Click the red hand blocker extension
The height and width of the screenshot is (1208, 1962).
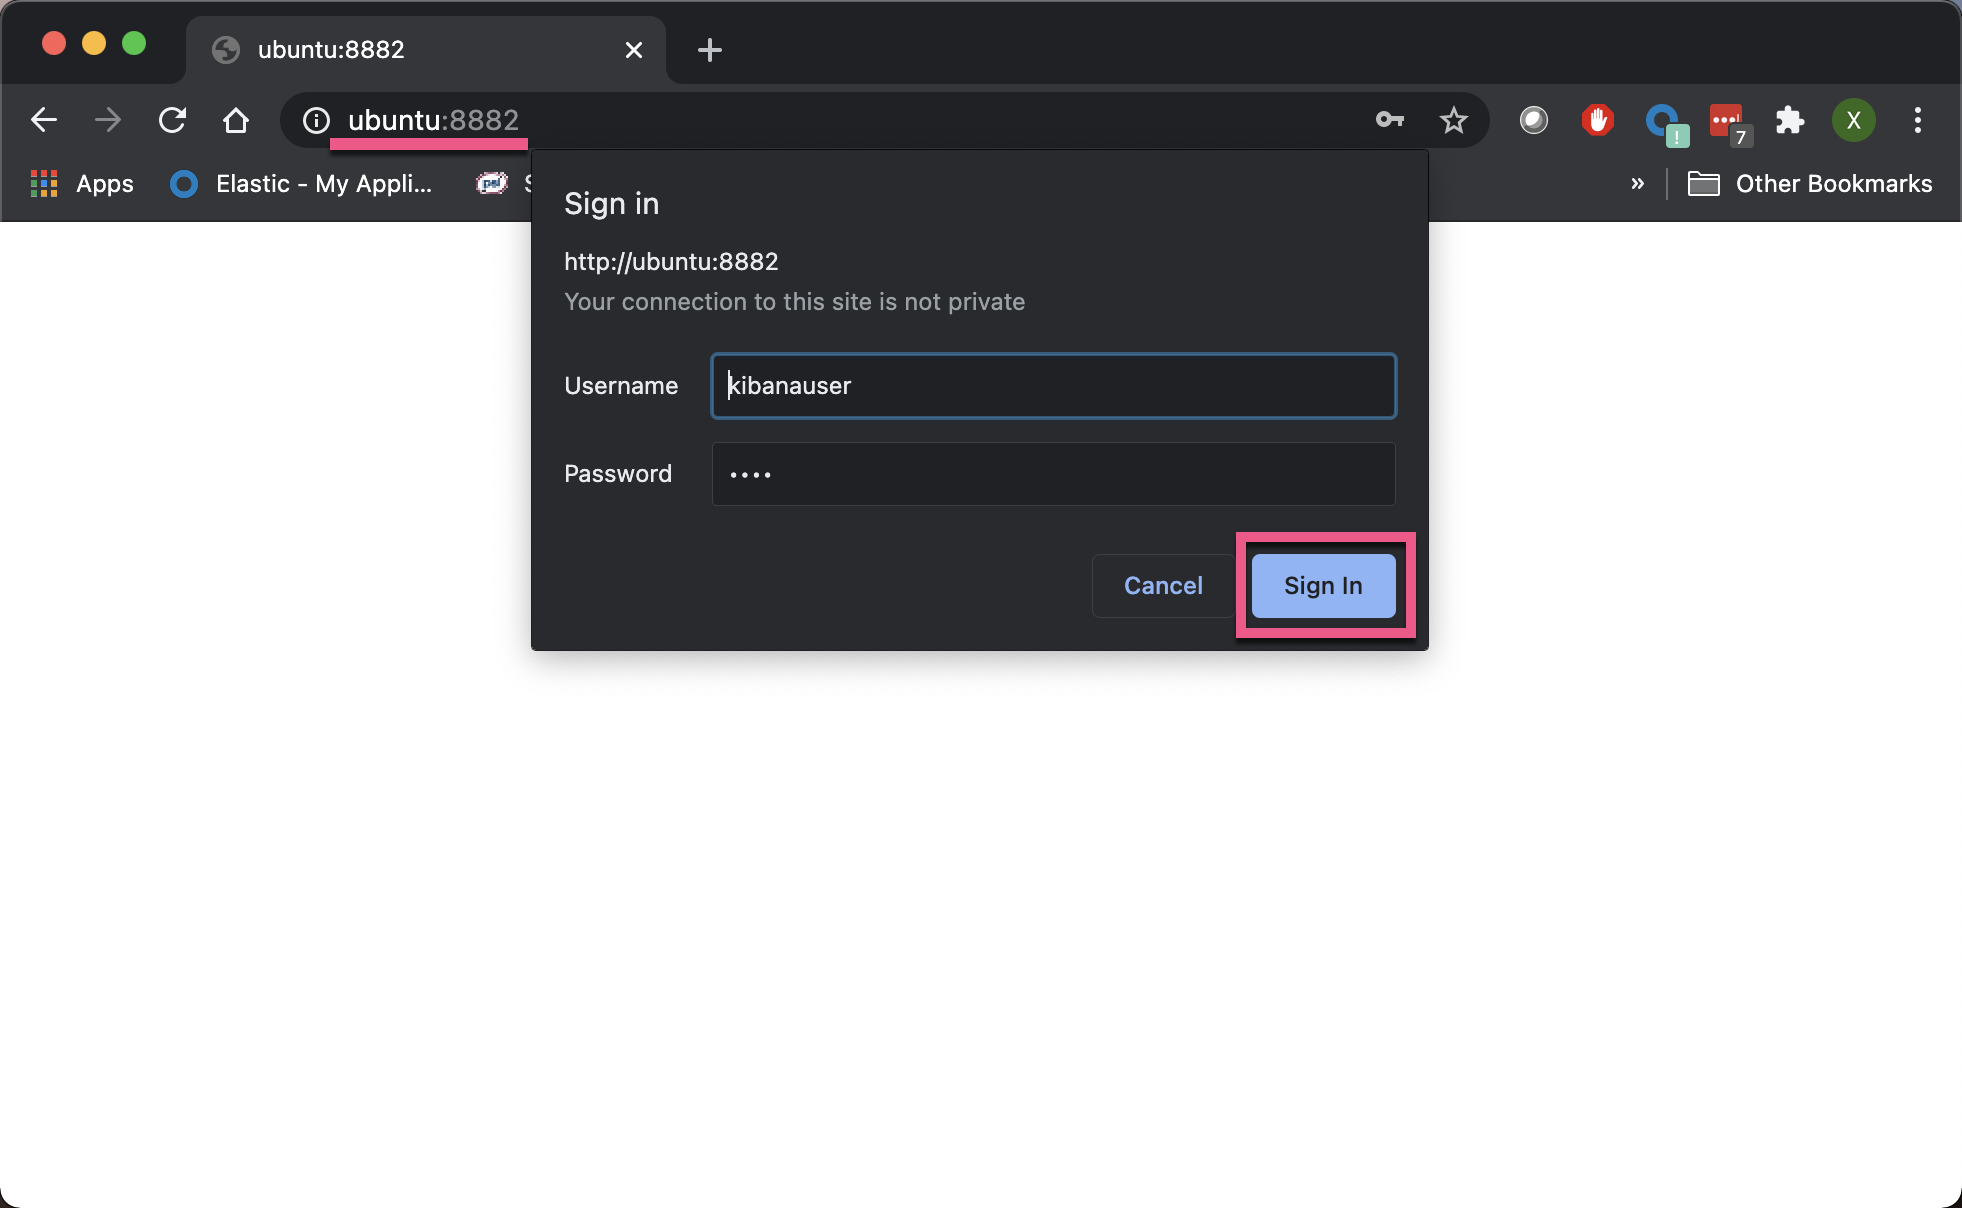pyautogui.click(x=1597, y=120)
